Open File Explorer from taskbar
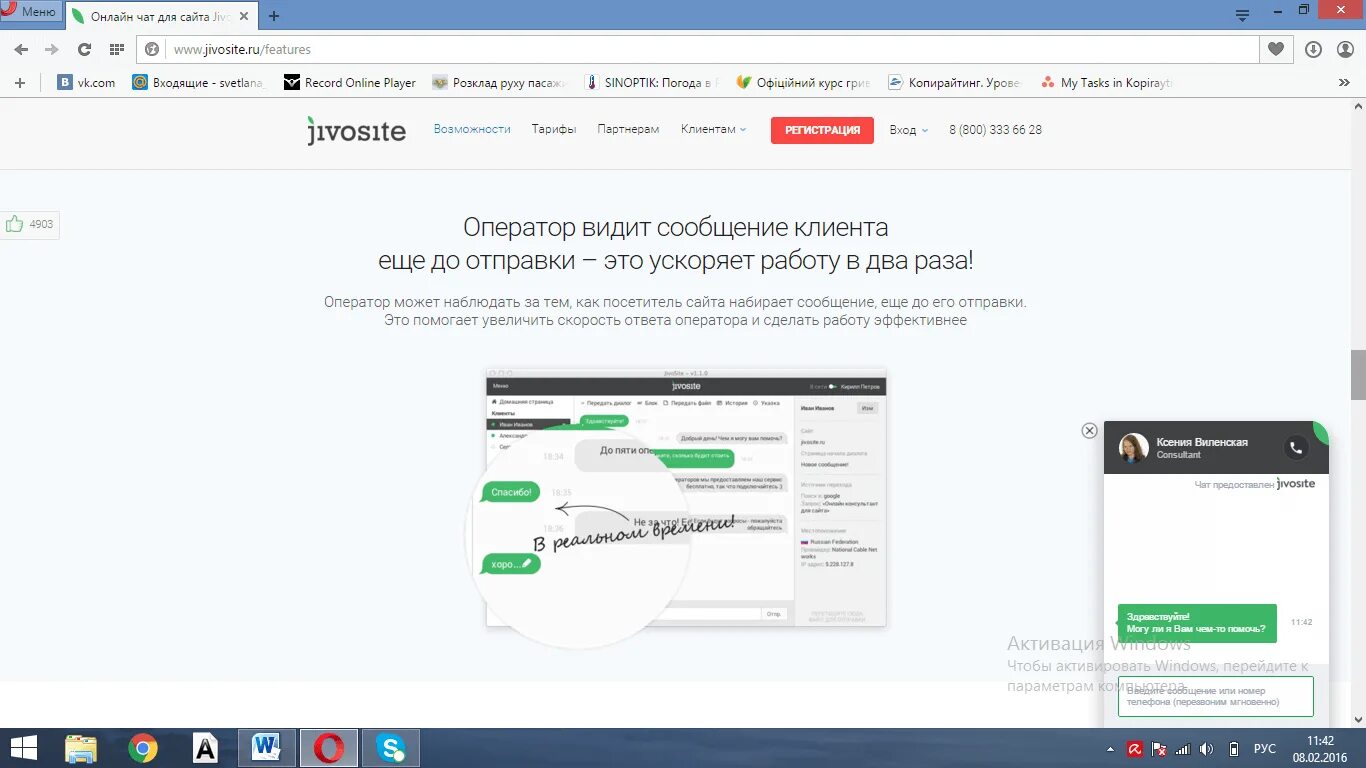The image size is (1366, 768). 81,748
